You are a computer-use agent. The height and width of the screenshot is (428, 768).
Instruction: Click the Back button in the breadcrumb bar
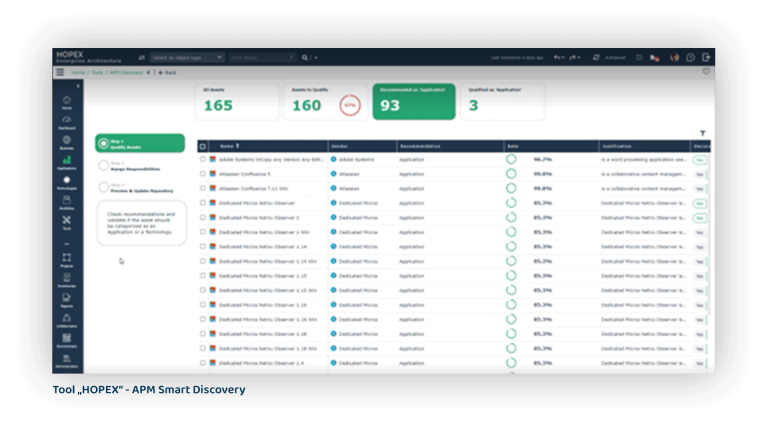point(167,72)
